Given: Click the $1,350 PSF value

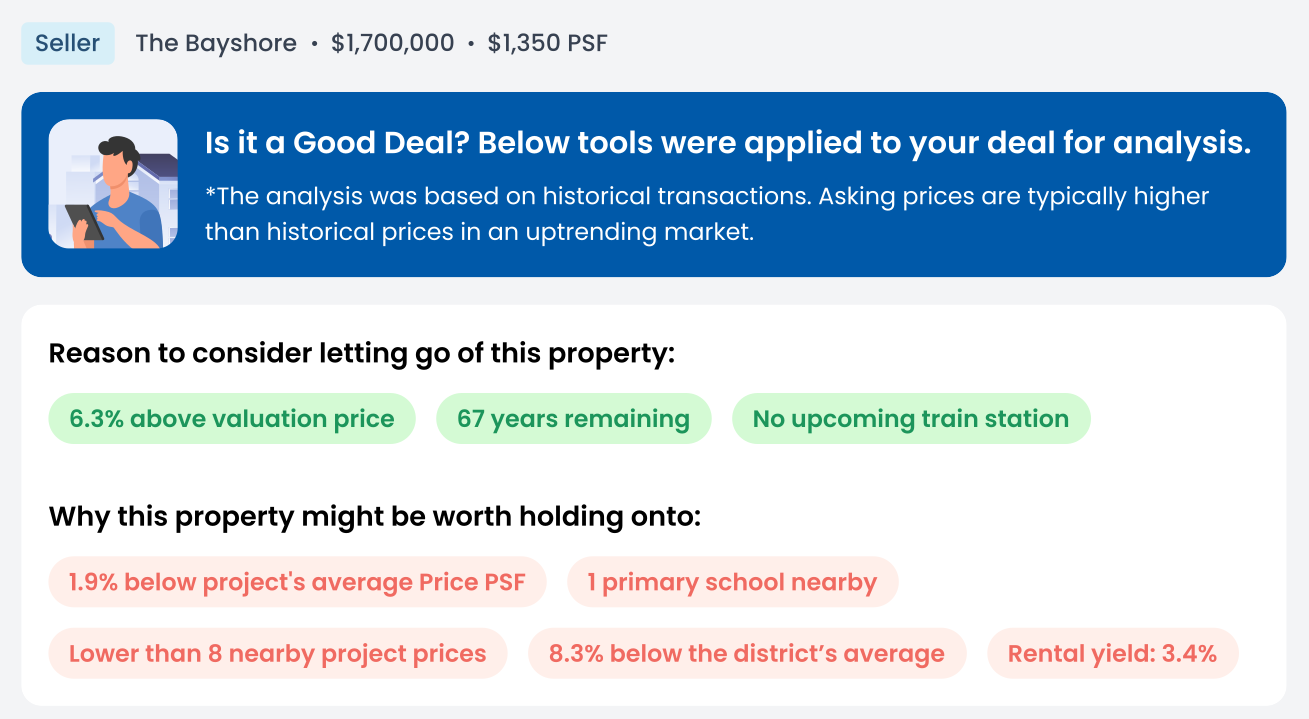Looking at the screenshot, I should tap(547, 44).
